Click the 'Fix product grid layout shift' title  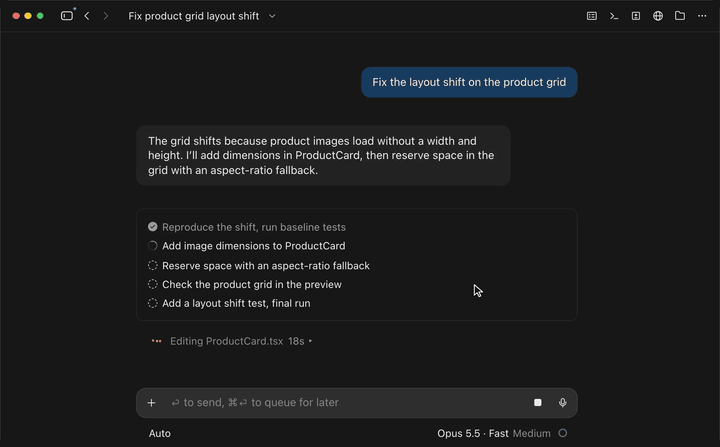click(x=193, y=16)
